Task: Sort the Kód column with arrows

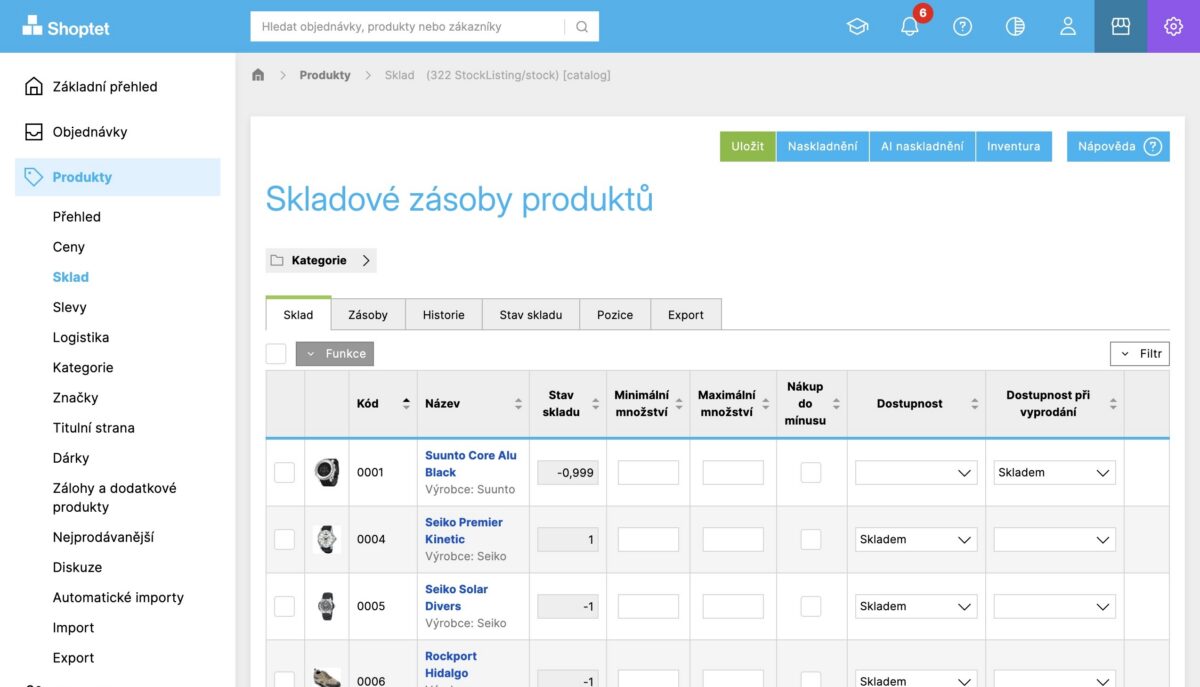Action: pos(406,404)
